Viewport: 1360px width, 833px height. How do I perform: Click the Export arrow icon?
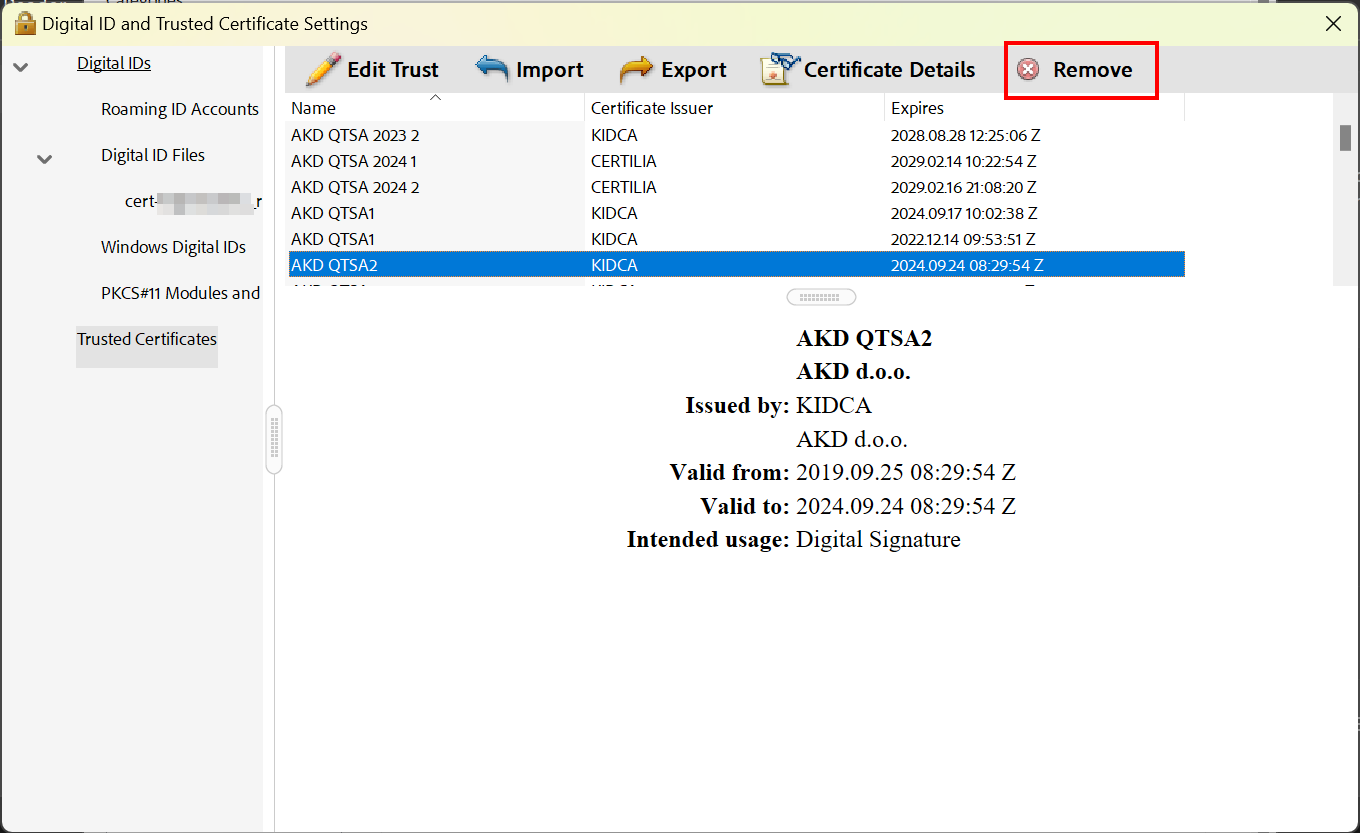click(x=637, y=69)
